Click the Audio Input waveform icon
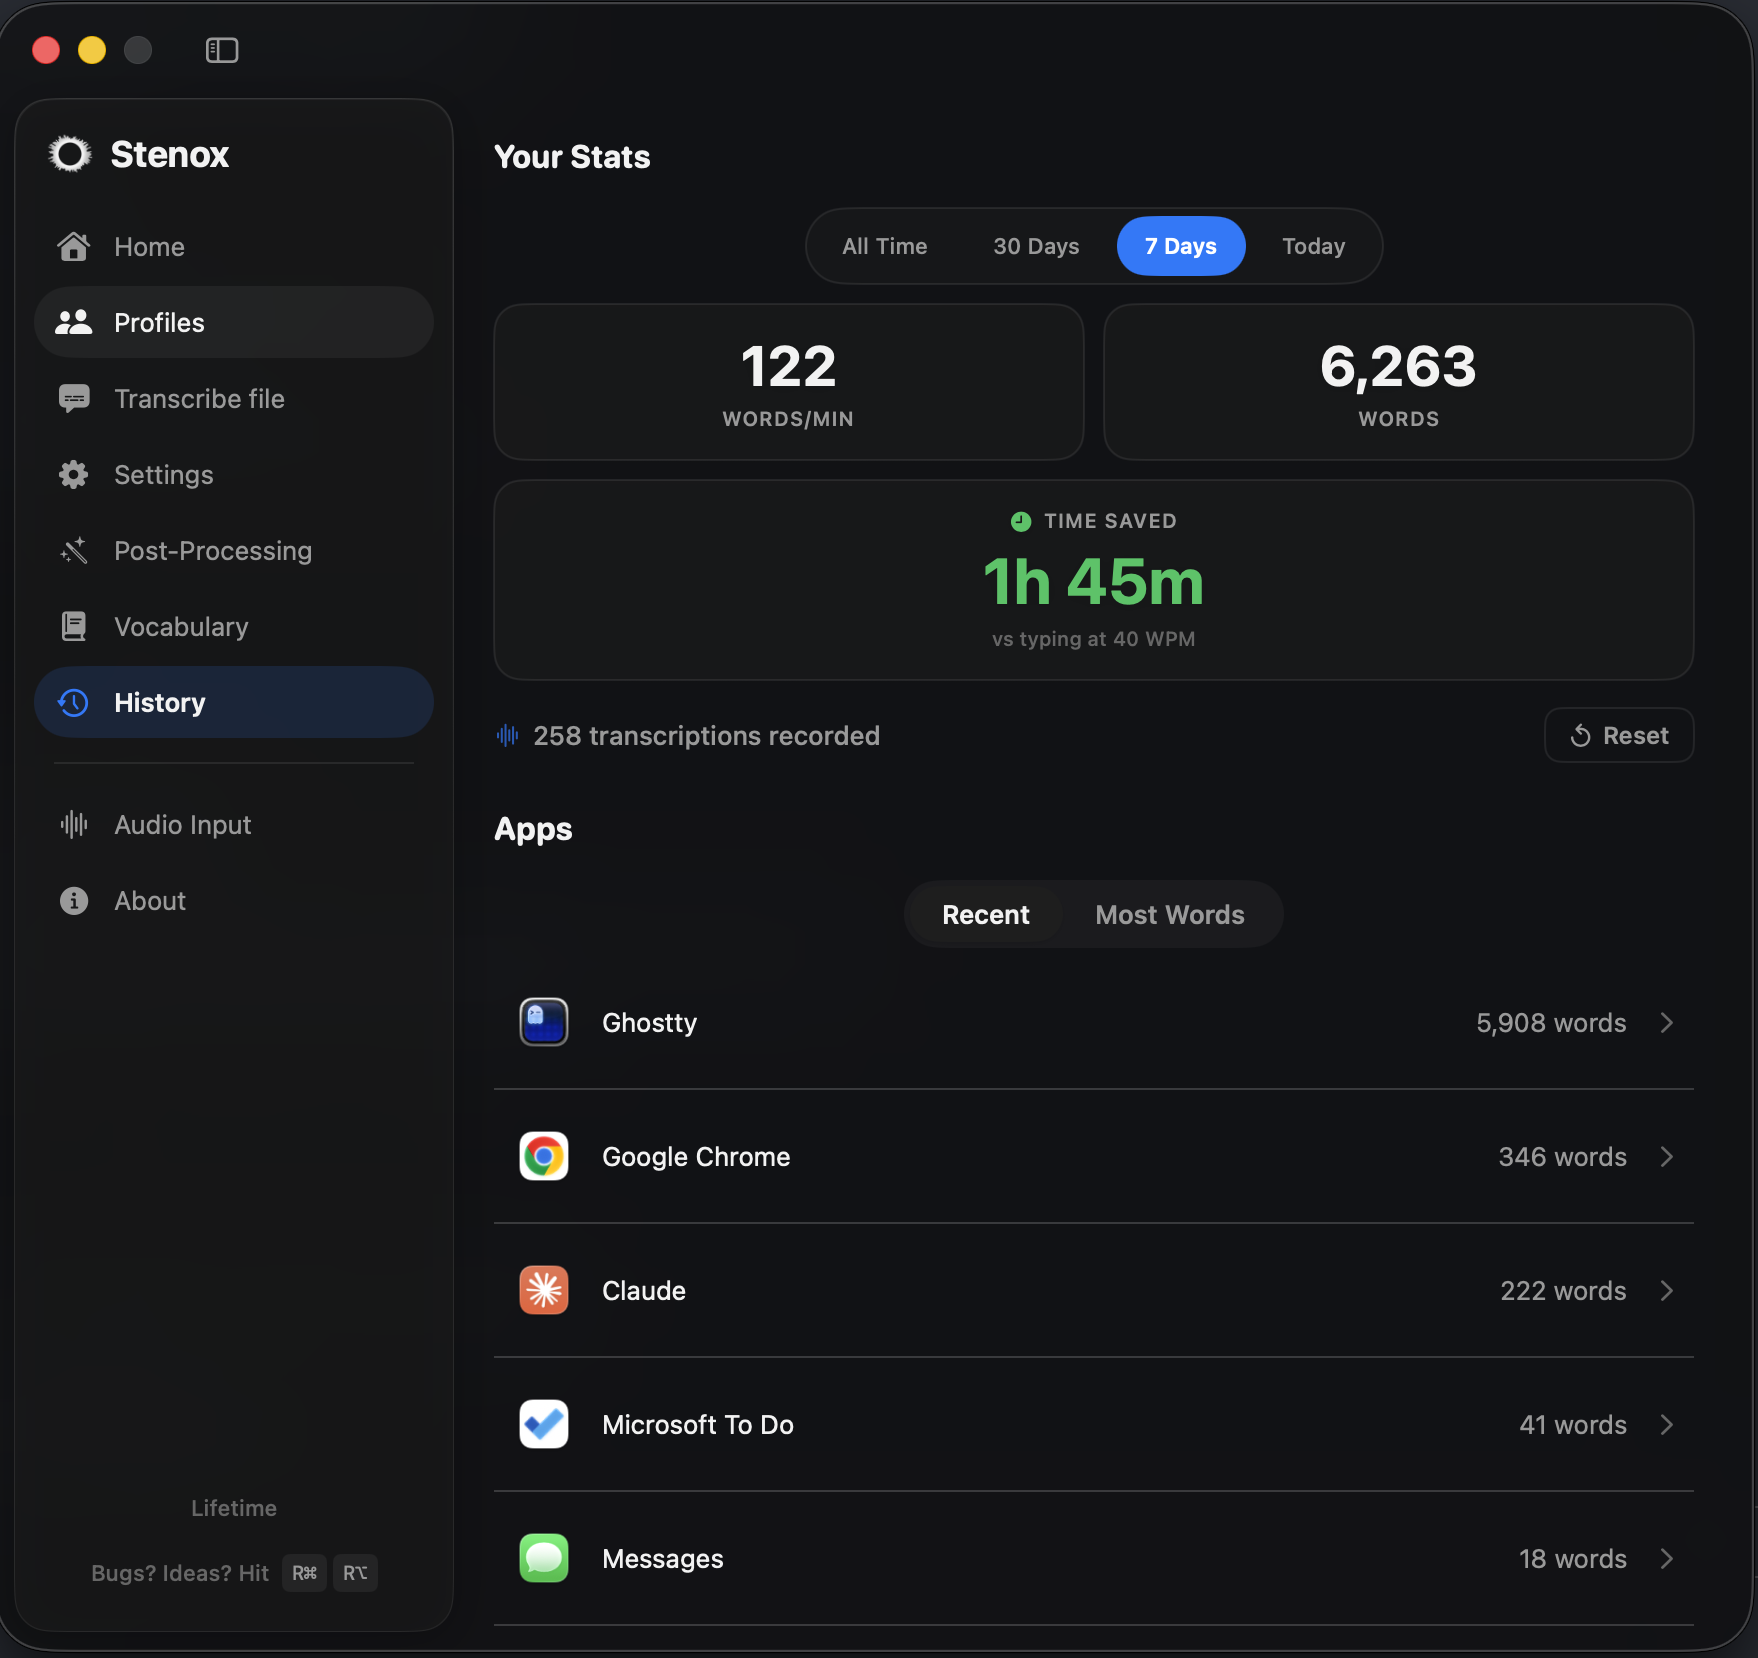1758x1658 pixels. click(x=74, y=825)
